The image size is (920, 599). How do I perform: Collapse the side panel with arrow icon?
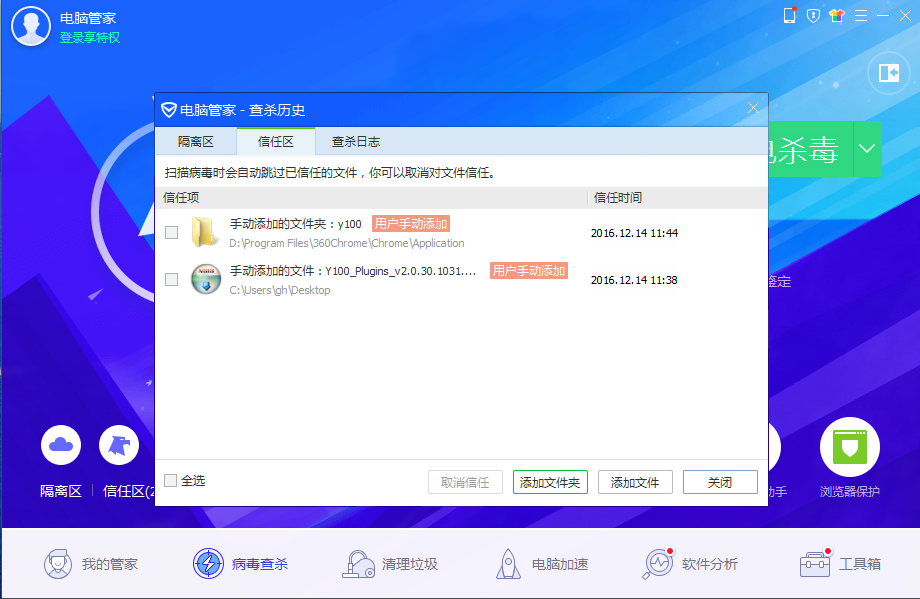(888, 72)
